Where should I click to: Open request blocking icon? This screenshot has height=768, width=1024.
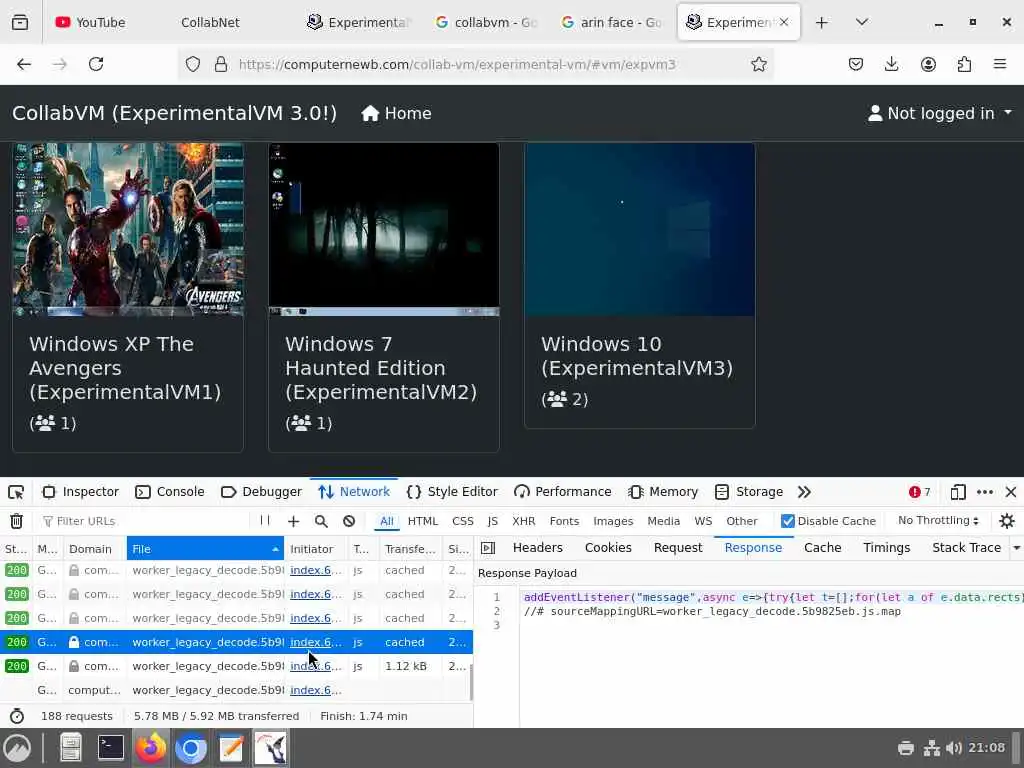349,521
